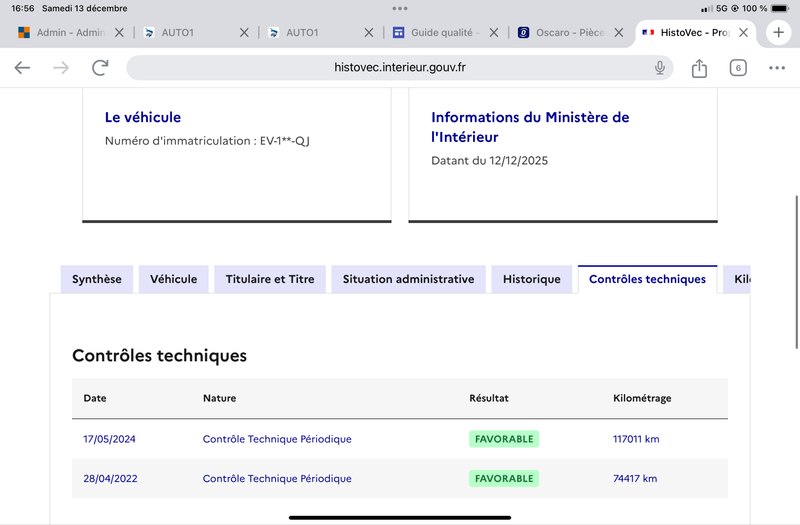Reload the page with the refresh icon
This screenshot has width=800, height=525.
tap(100, 68)
